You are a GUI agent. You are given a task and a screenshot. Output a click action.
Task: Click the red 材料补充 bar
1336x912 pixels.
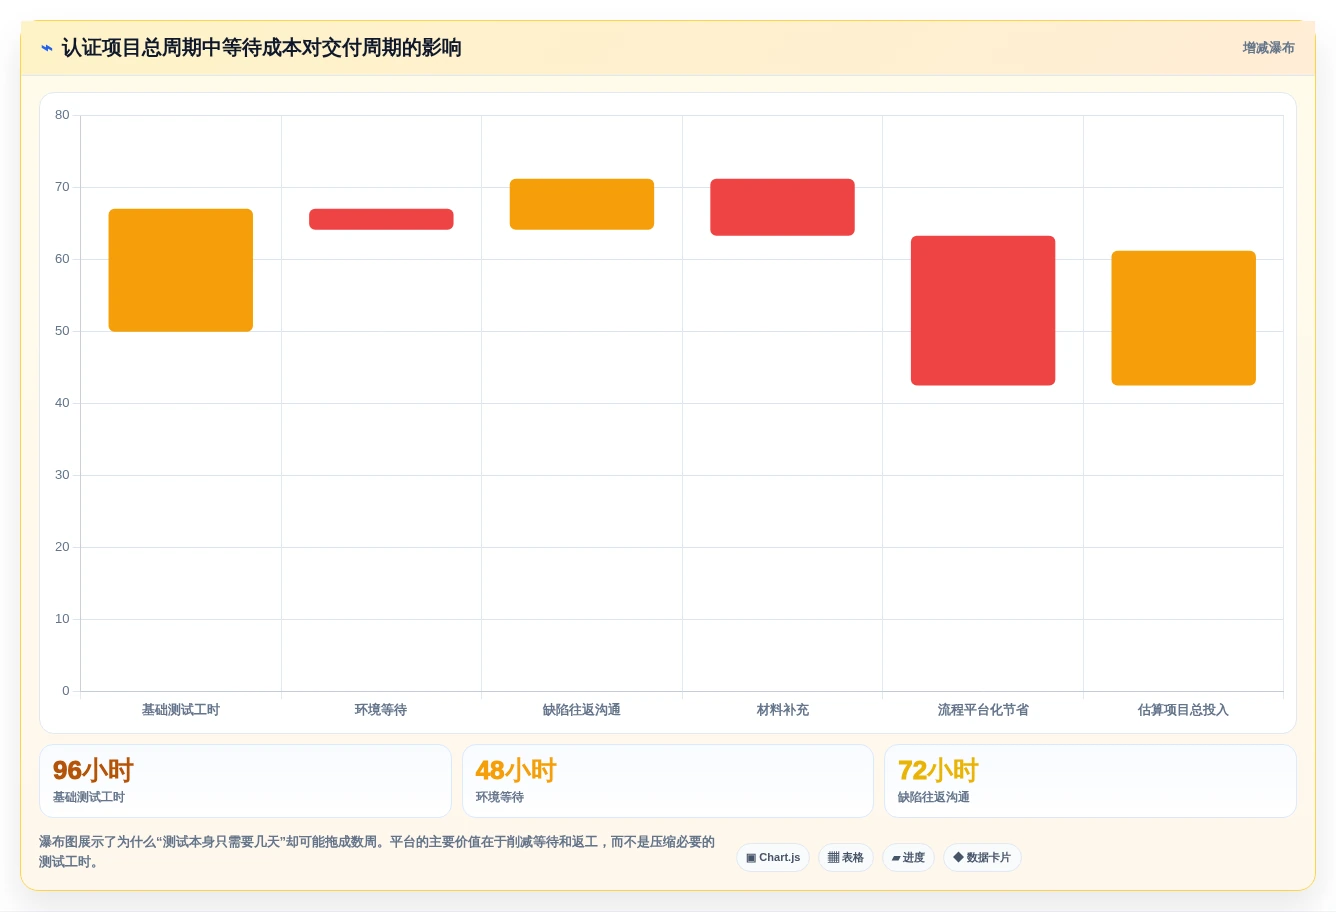[782, 207]
